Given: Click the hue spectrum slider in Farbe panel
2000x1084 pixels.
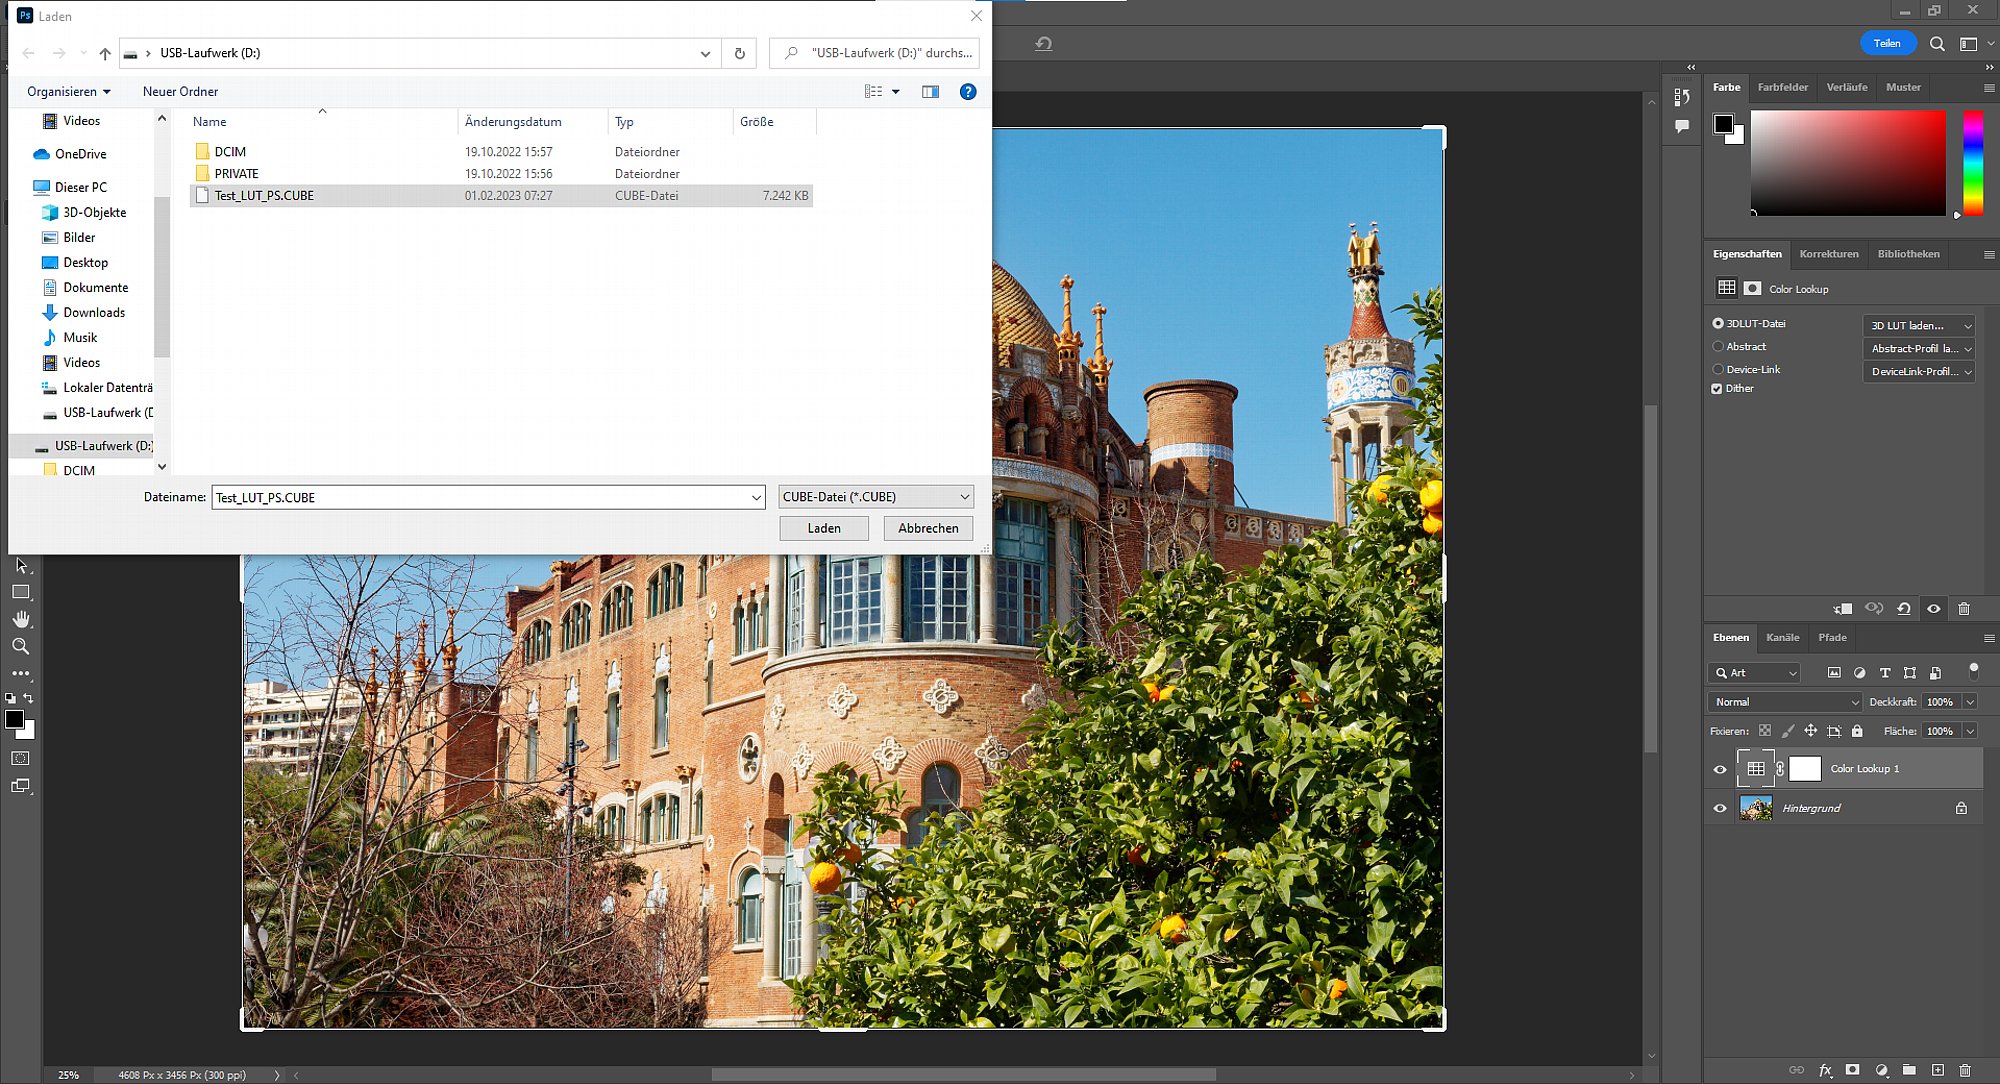Looking at the screenshot, I should [1972, 162].
